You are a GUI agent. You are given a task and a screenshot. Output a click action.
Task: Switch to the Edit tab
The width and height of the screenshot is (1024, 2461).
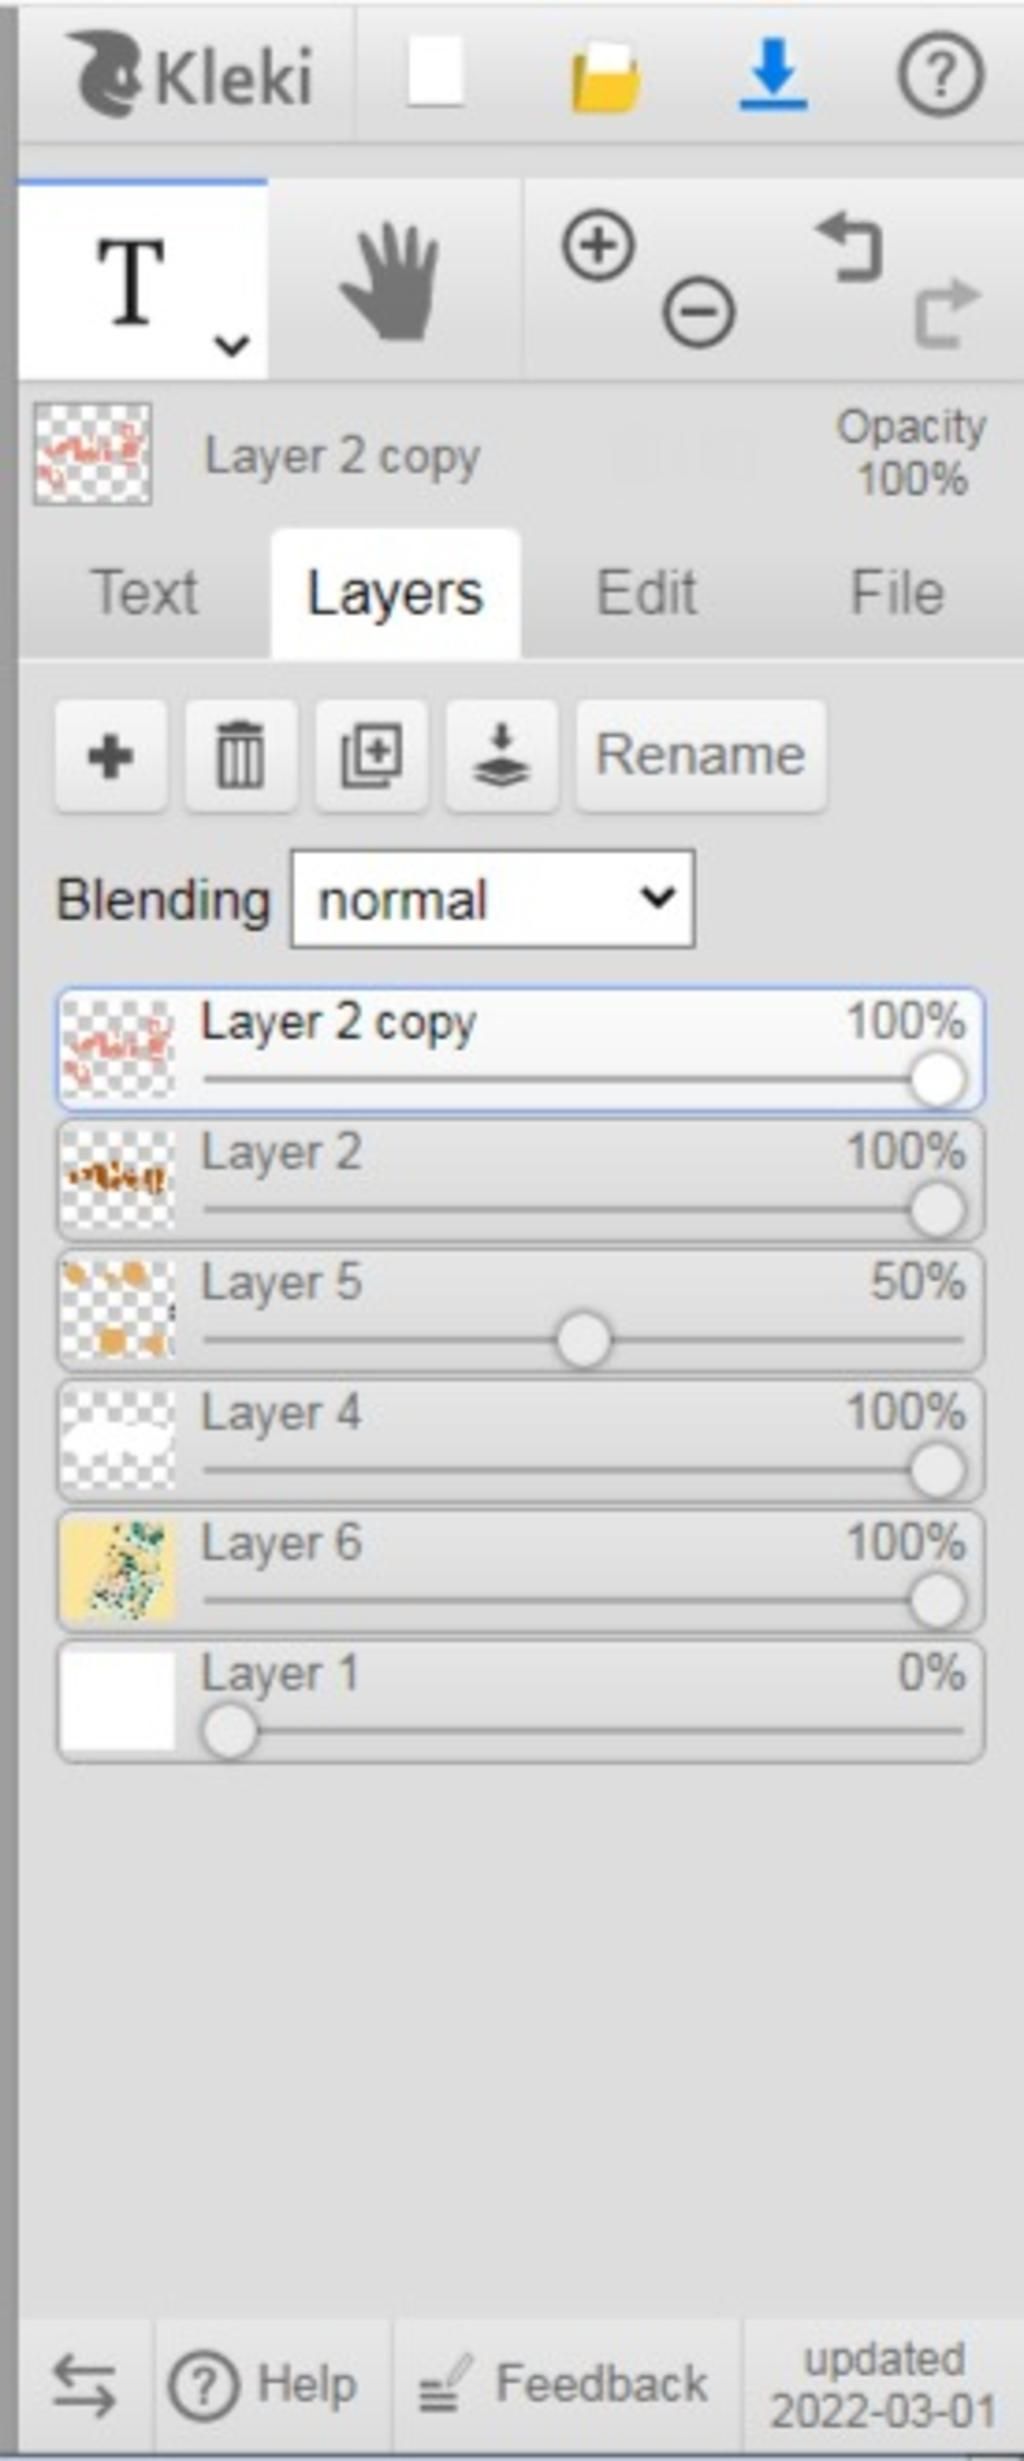[646, 592]
